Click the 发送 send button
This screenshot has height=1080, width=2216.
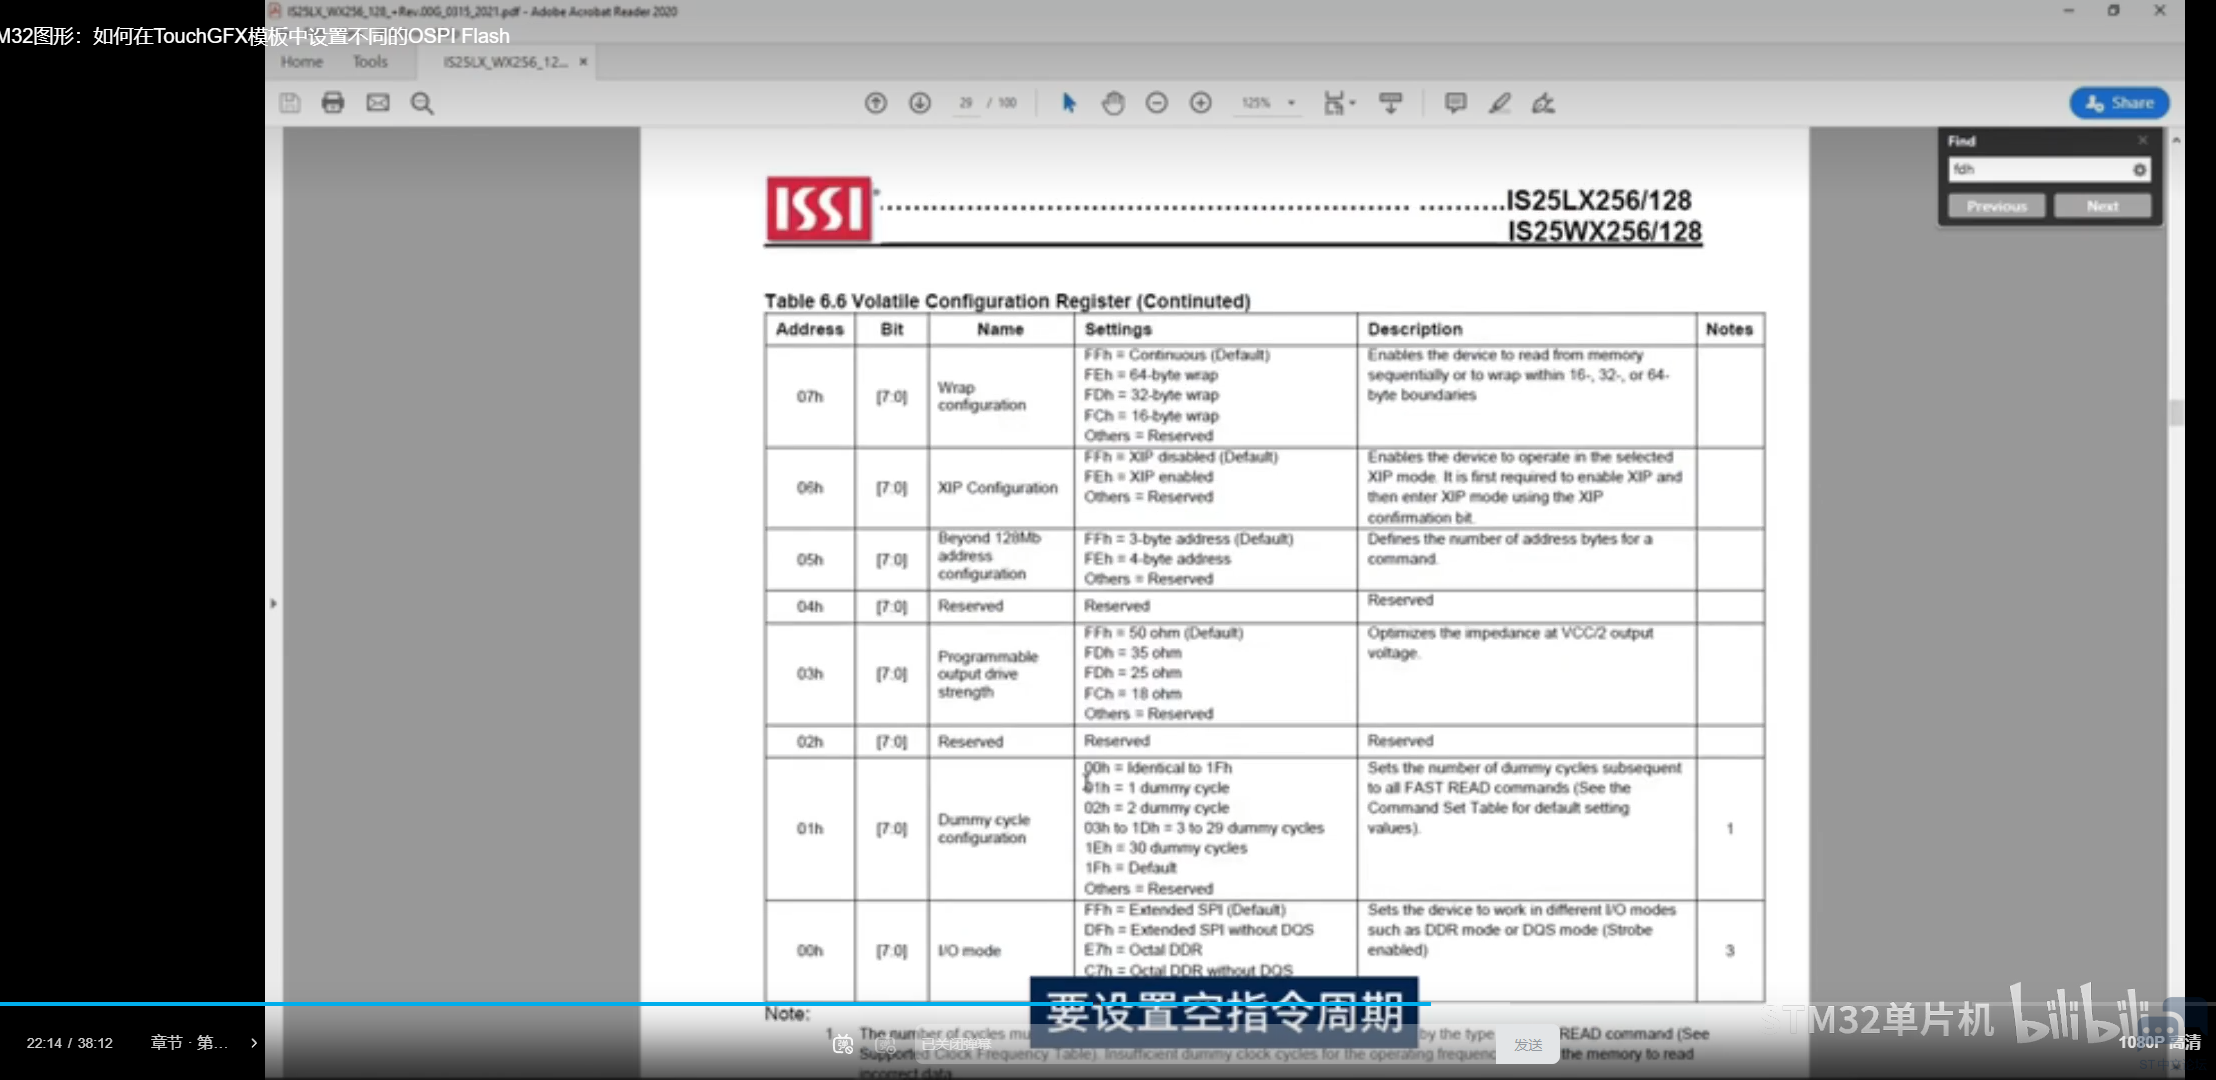click(x=1527, y=1045)
